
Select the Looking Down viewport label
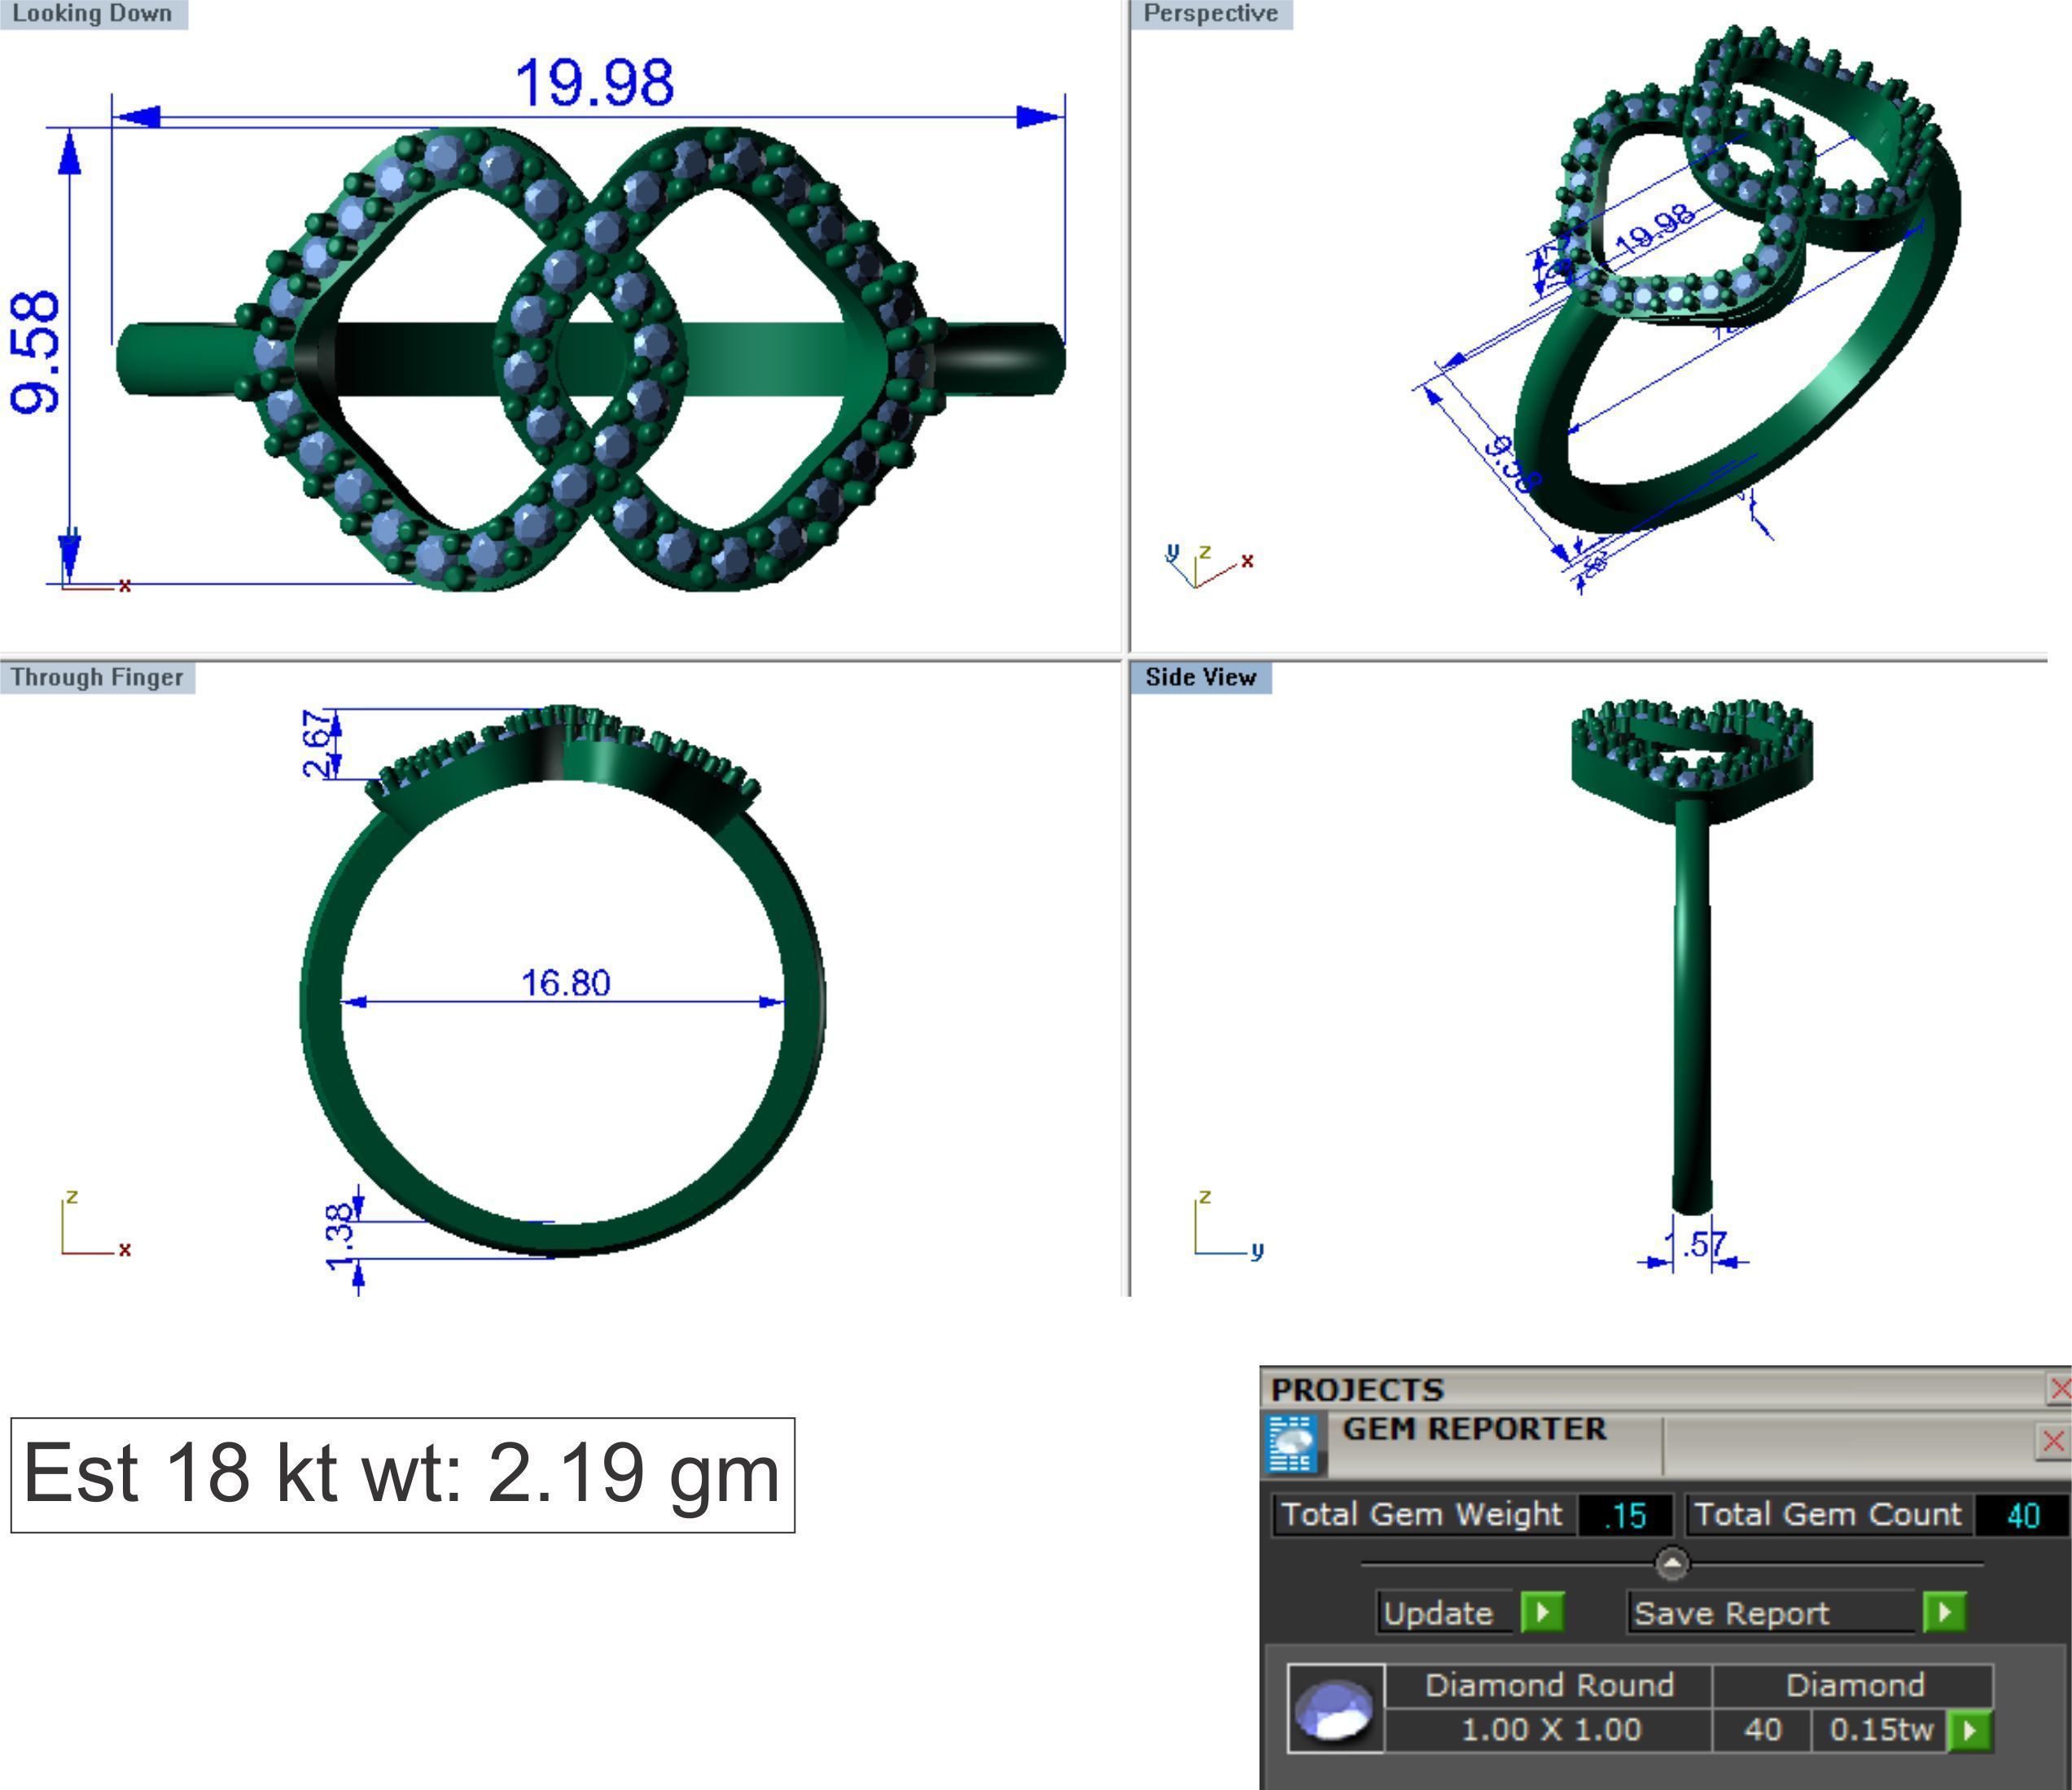click(x=93, y=14)
